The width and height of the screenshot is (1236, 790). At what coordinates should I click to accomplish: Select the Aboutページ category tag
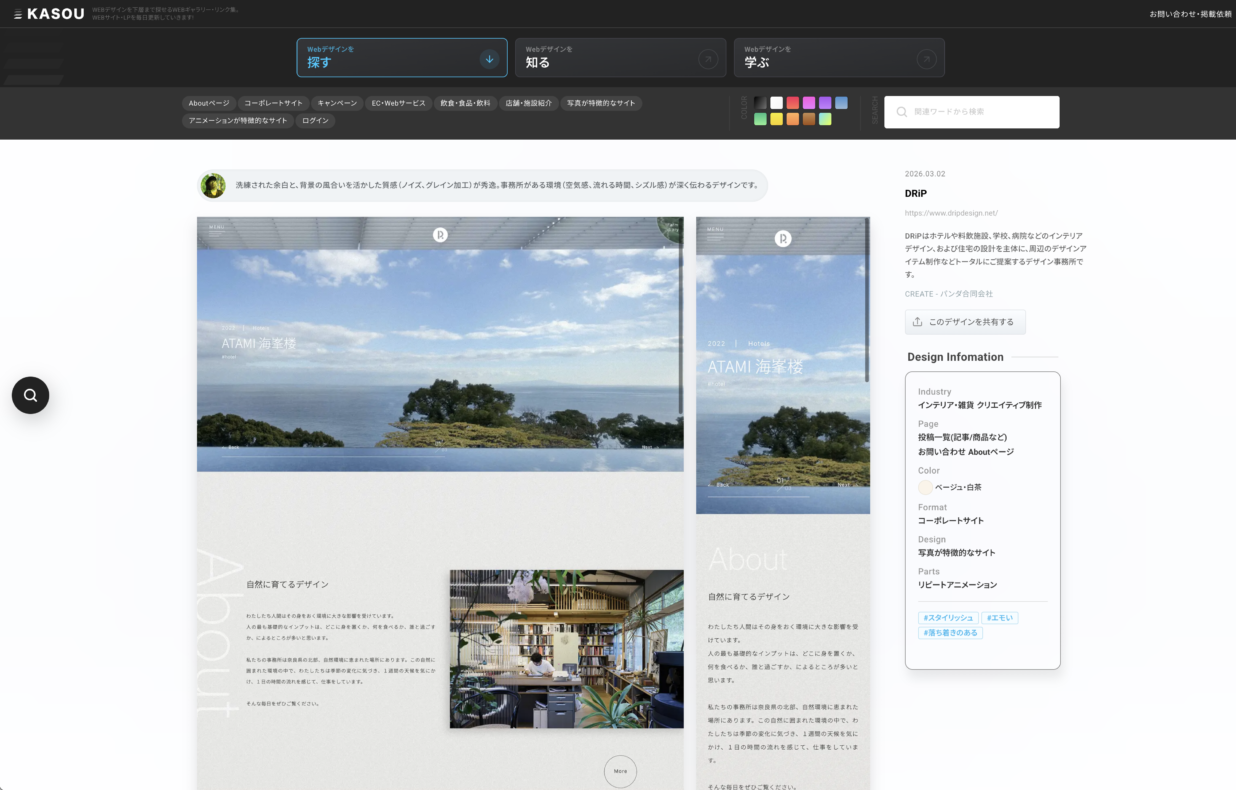click(209, 103)
